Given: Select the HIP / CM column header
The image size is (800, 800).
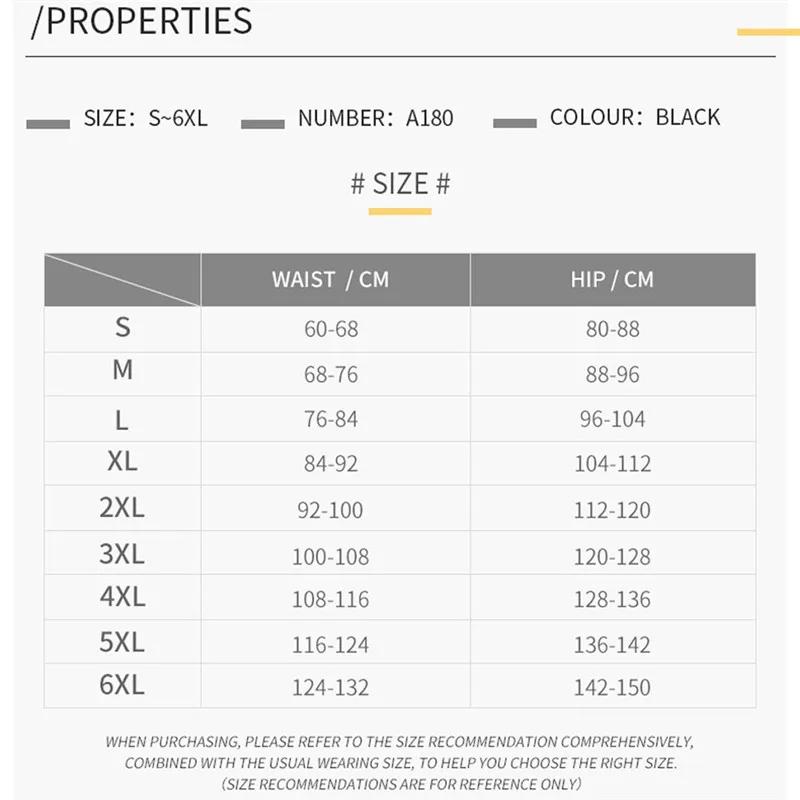Looking at the screenshot, I should 612,279.
